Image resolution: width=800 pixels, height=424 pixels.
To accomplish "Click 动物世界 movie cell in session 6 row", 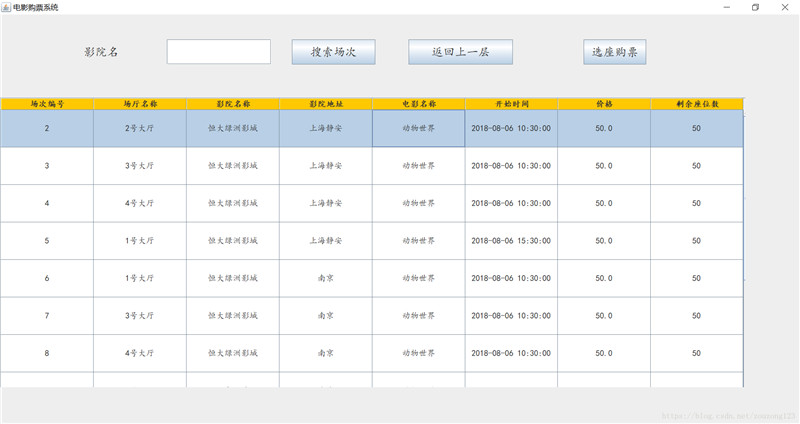I will tap(418, 278).
